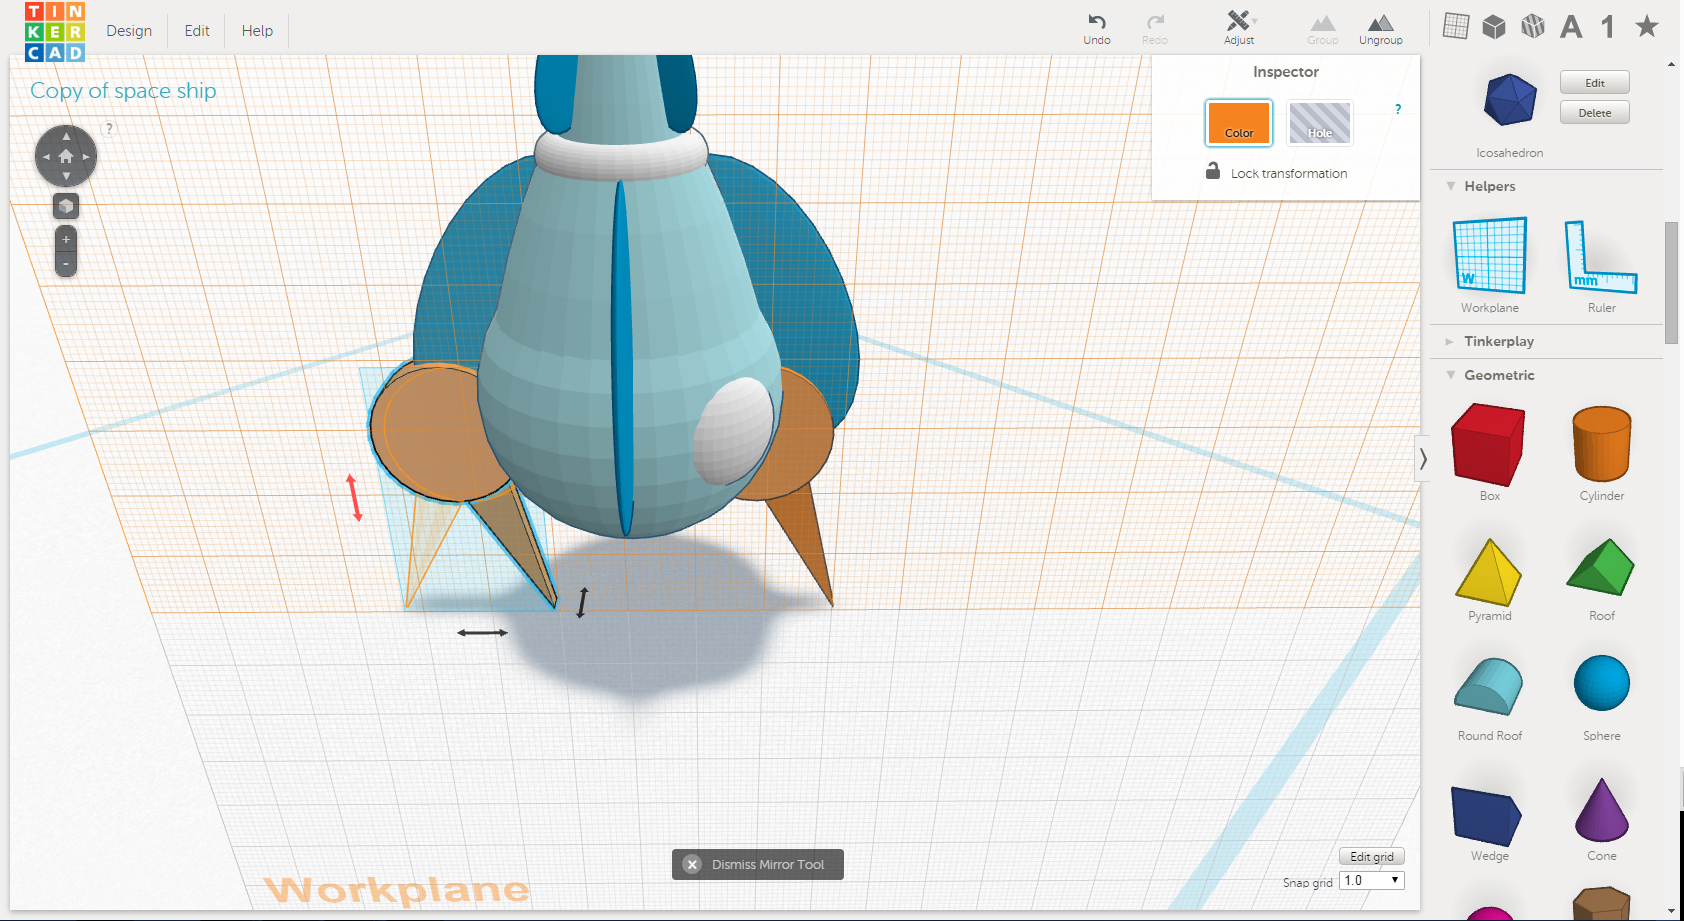The height and width of the screenshot is (921, 1684).
Task: Collapse the Helpers section
Action: click(1450, 186)
